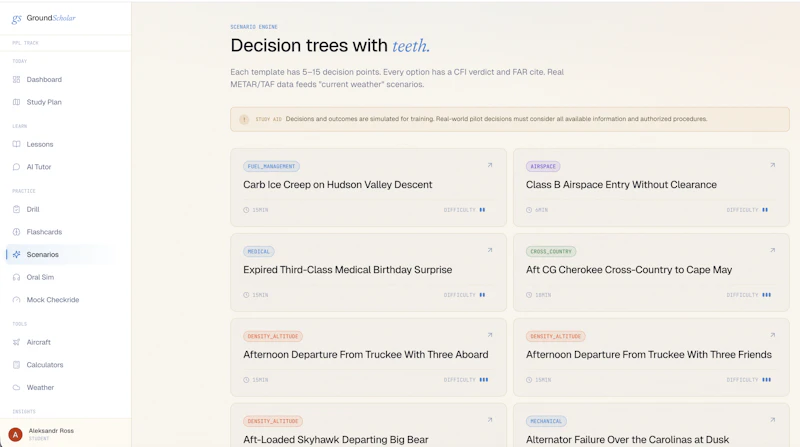Click clock icon on Carb Ice Creep card
800x447 pixels.
point(246,210)
